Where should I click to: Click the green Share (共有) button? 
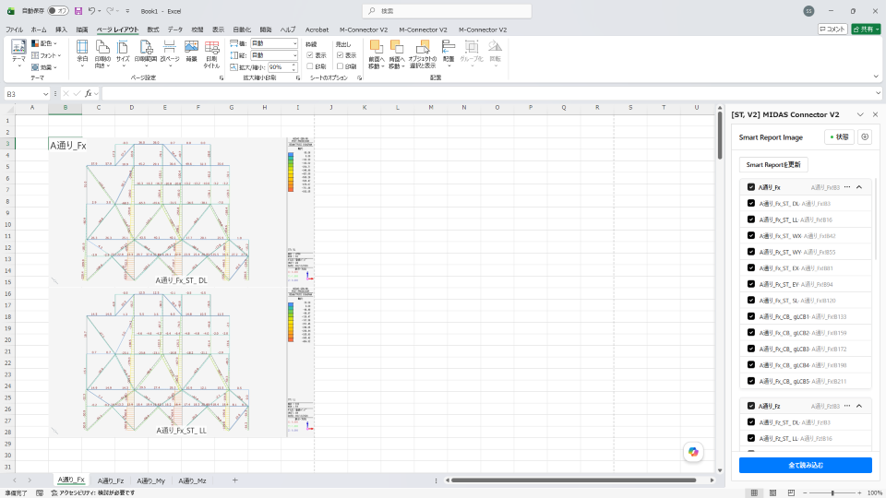[866, 29]
